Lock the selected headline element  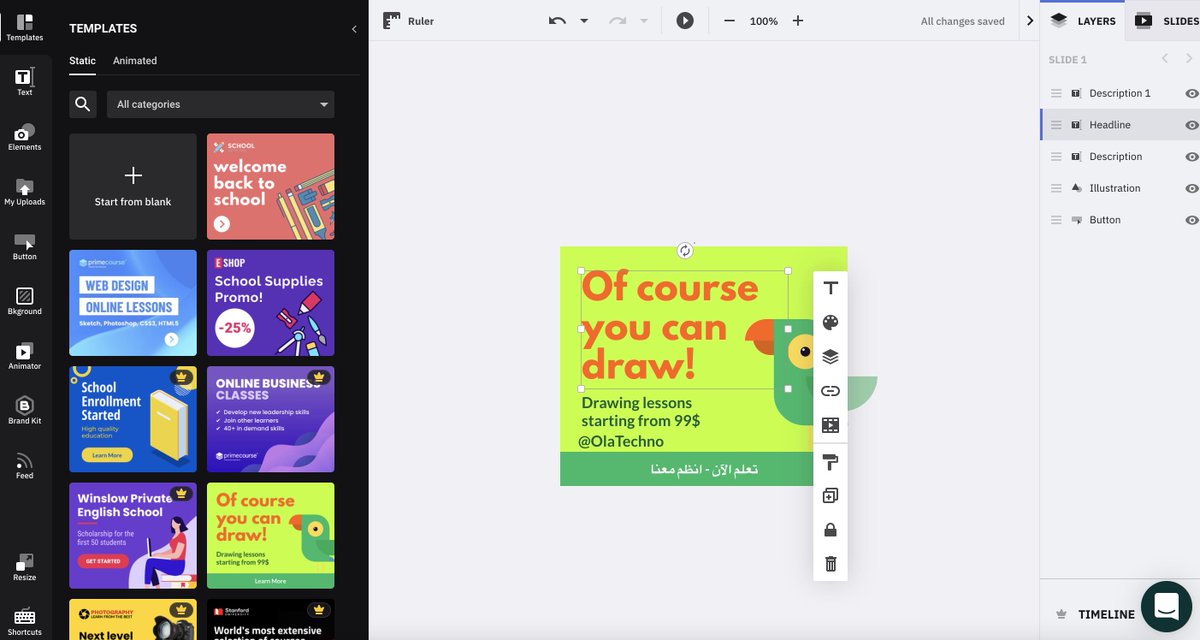click(x=830, y=530)
